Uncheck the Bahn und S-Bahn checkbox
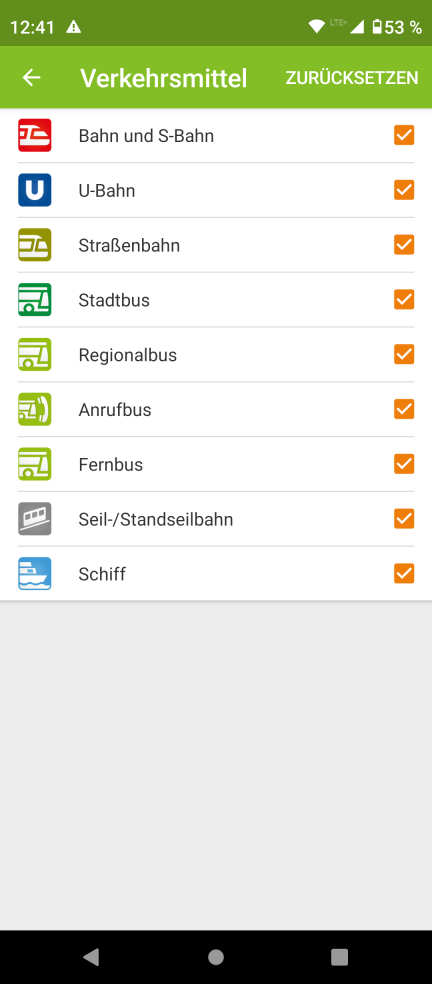This screenshot has width=432, height=984. pos(404,136)
